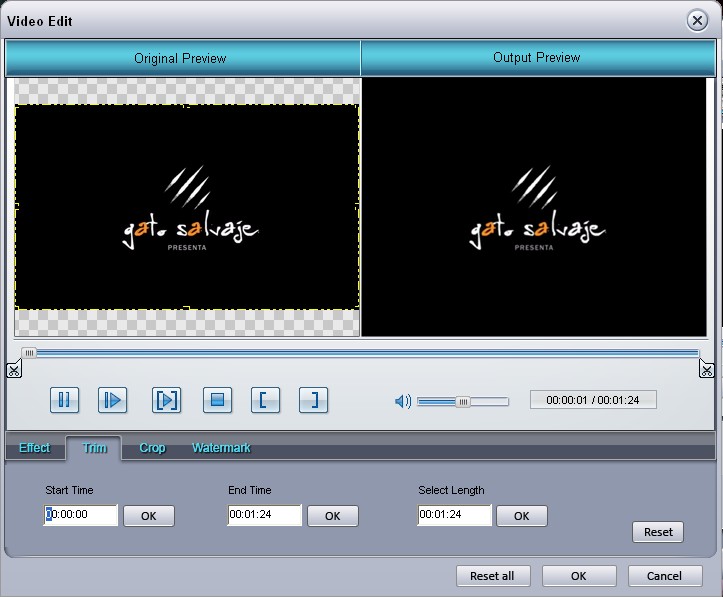This screenshot has width=723, height=597.
Task: Click the 00:00:01 / 00:01:24 time display
Action: click(593, 400)
